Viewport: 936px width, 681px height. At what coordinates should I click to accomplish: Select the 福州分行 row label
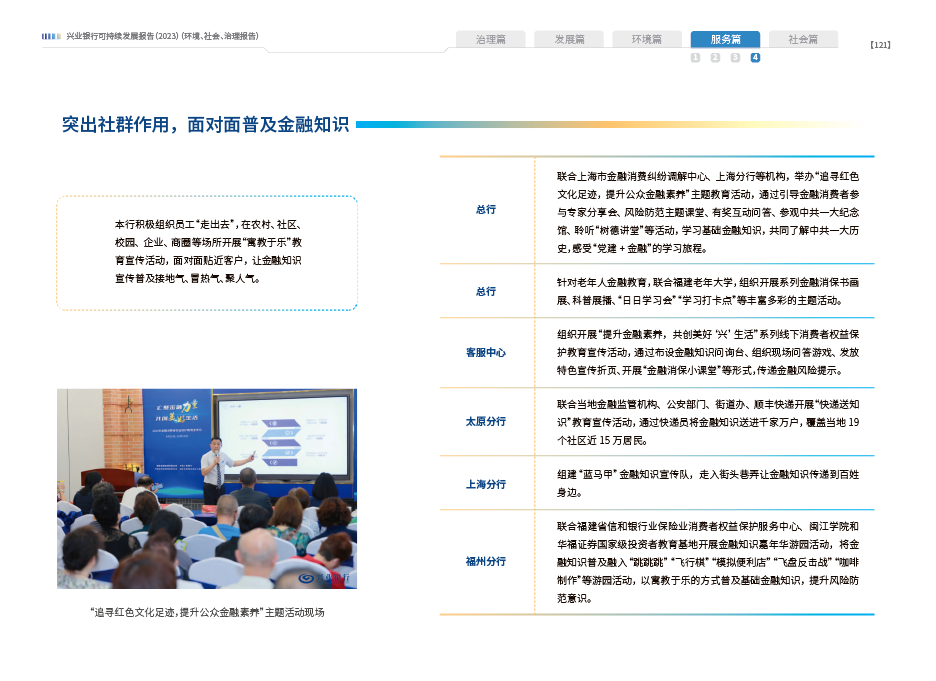click(x=486, y=561)
